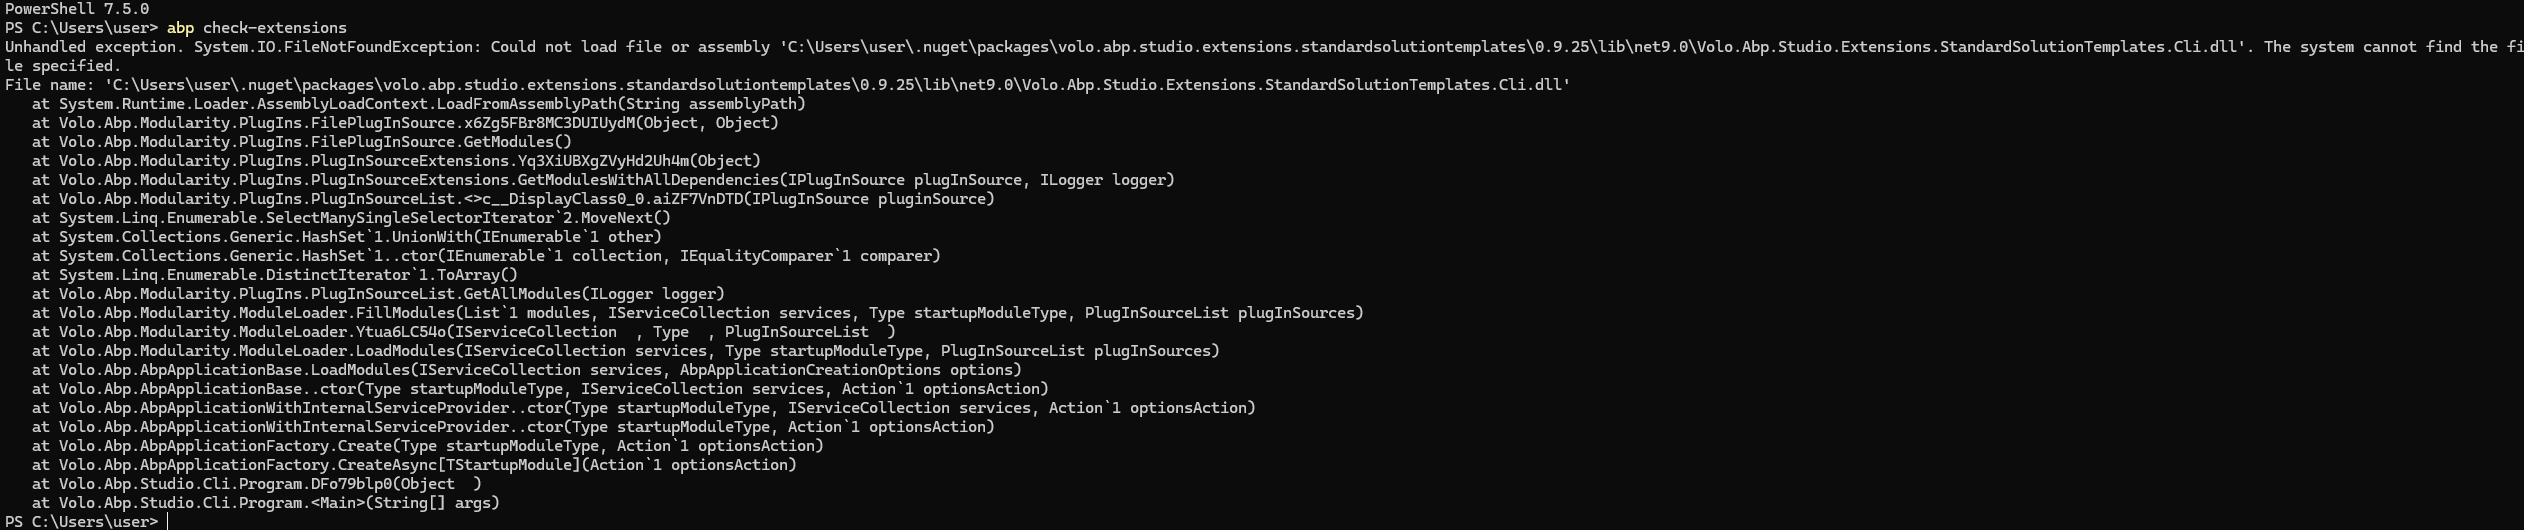Click the 'PowerShell 7.5.0' header text
The image size is (2524, 530).
(x=77, y=8)
